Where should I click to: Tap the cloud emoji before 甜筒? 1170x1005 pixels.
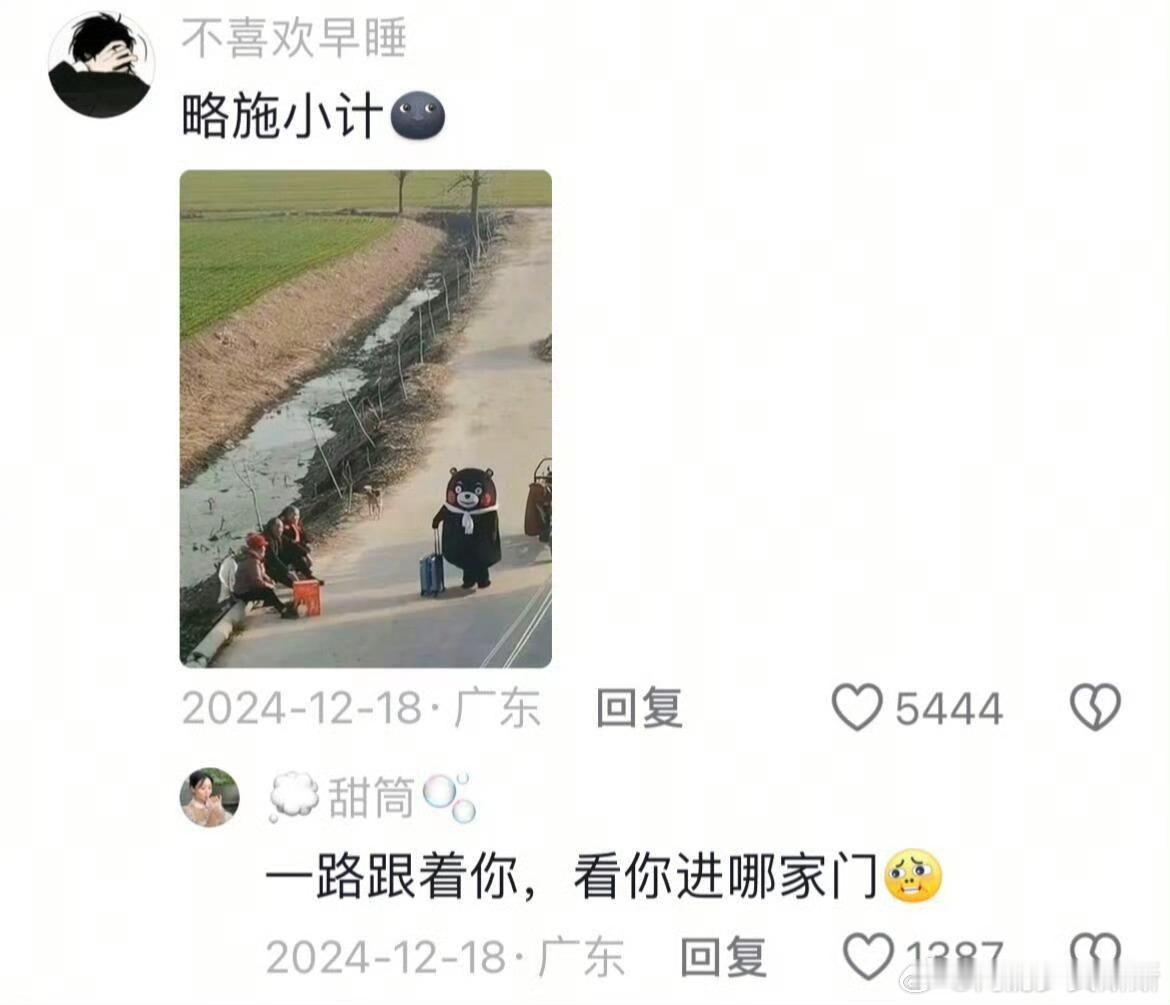[x=294, y=798]
